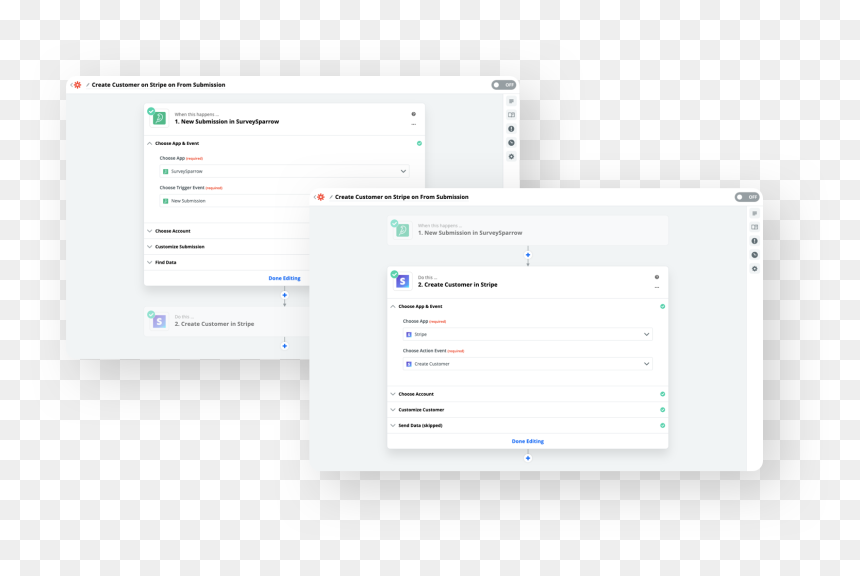
Task: Expand Choose Account section in front window
Action: click(528, 394)
